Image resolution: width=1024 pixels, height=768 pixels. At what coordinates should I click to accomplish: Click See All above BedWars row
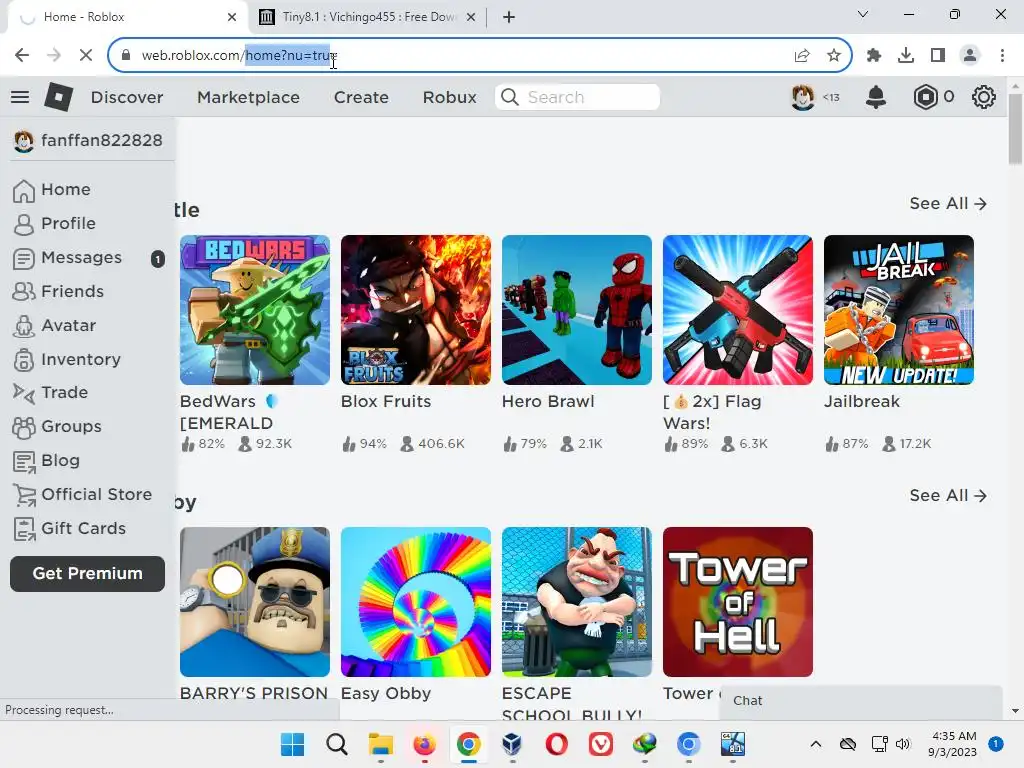pos(948,204)
